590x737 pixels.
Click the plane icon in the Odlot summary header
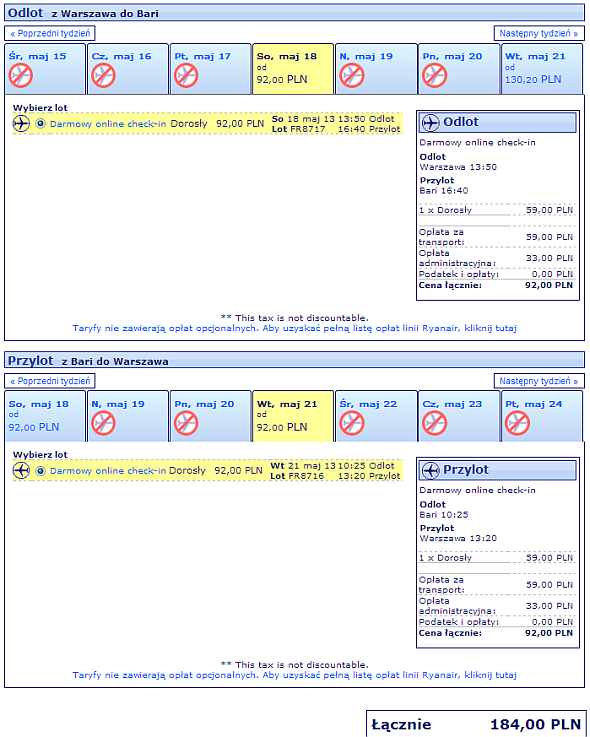pyautogui.click(x=431, y=123)
